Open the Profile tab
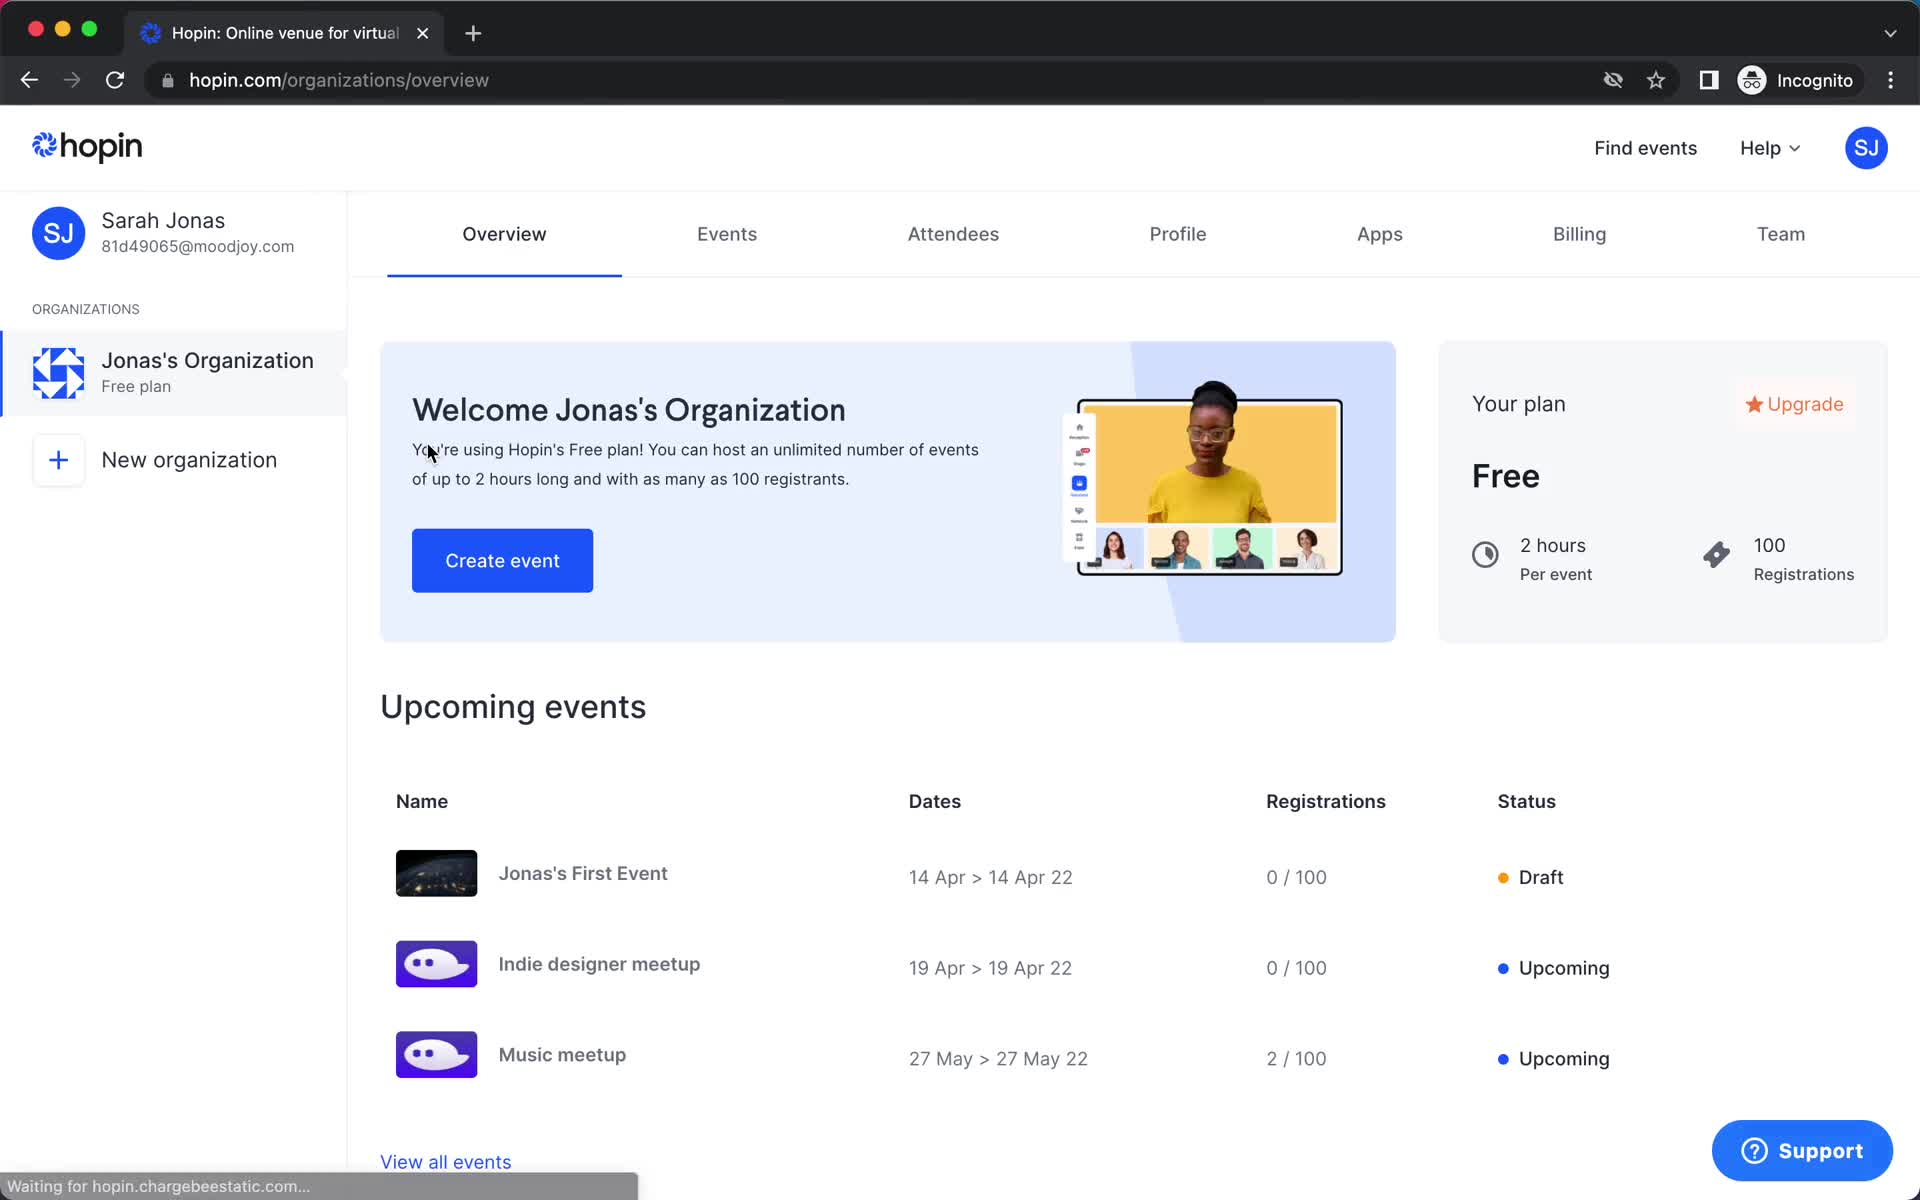The image size is (1920, 1200). tap(1178, 234)
